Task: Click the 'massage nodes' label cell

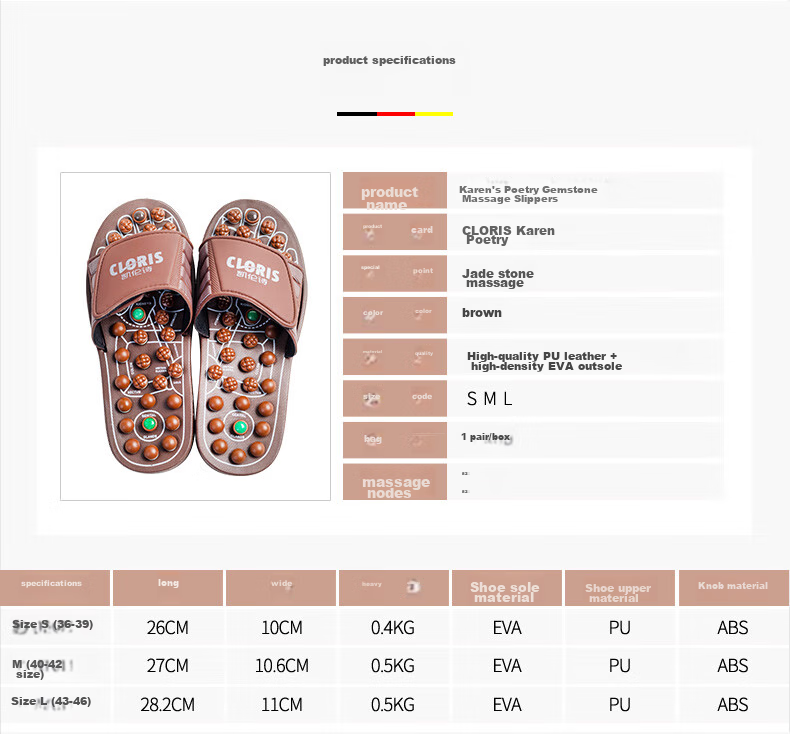Action: tap(395, 482)
